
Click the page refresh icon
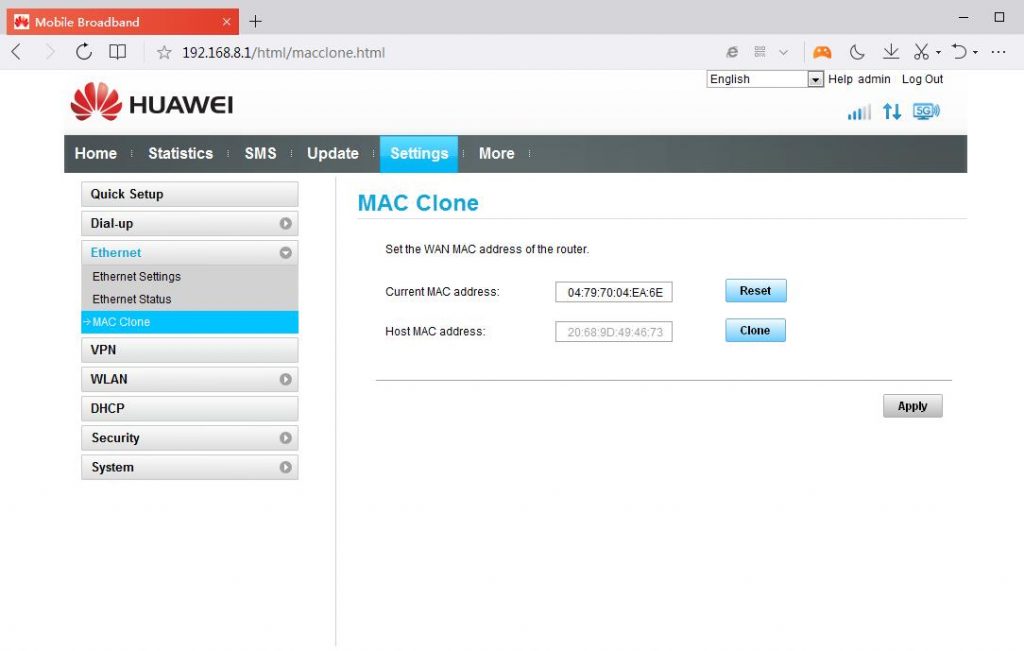tap(84, 52)
